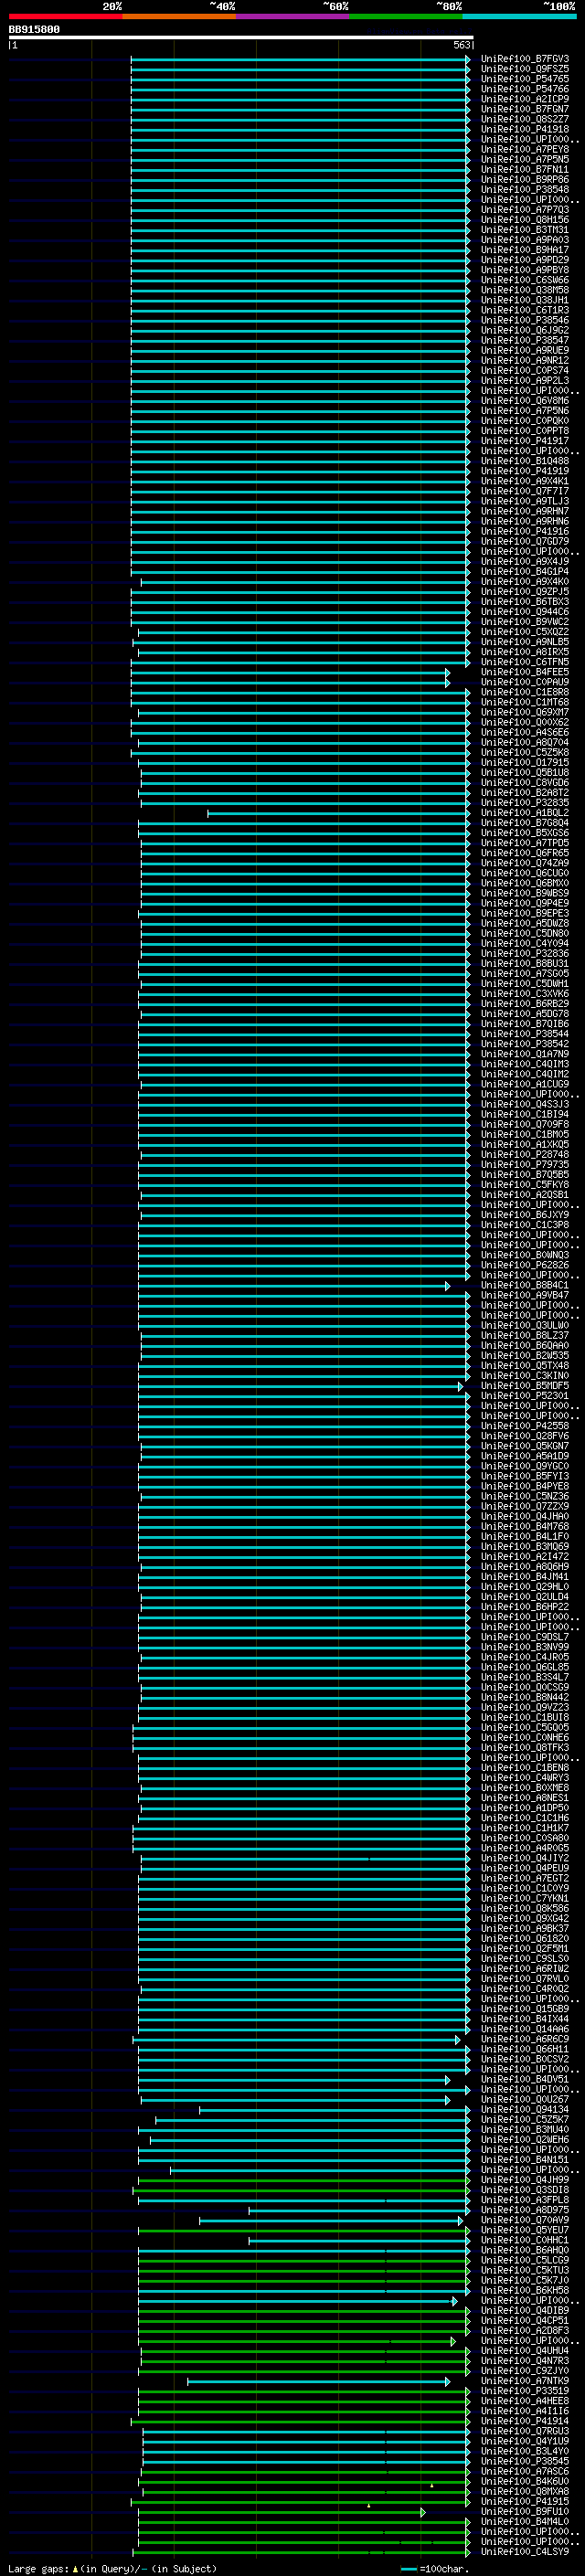
Task: Select hit UniRef100_Q9FSZ5
Action: 524,69
